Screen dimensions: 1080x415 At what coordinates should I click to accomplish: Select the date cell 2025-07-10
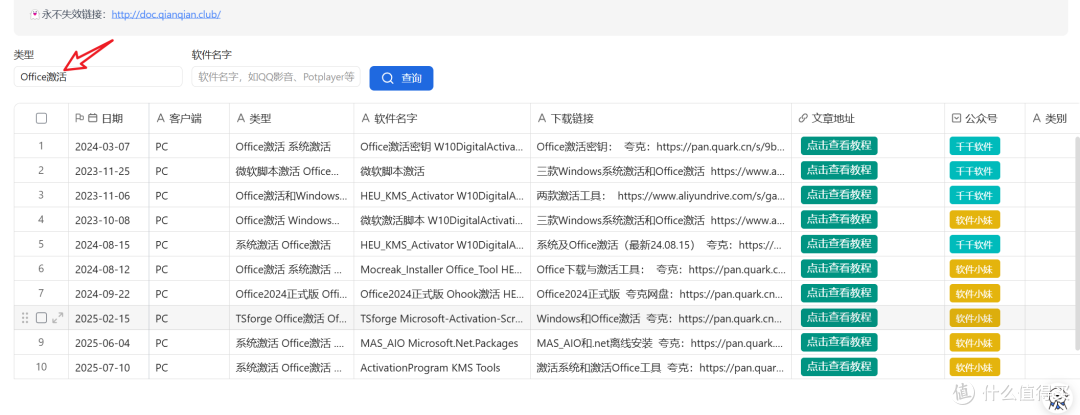(109, 368)
